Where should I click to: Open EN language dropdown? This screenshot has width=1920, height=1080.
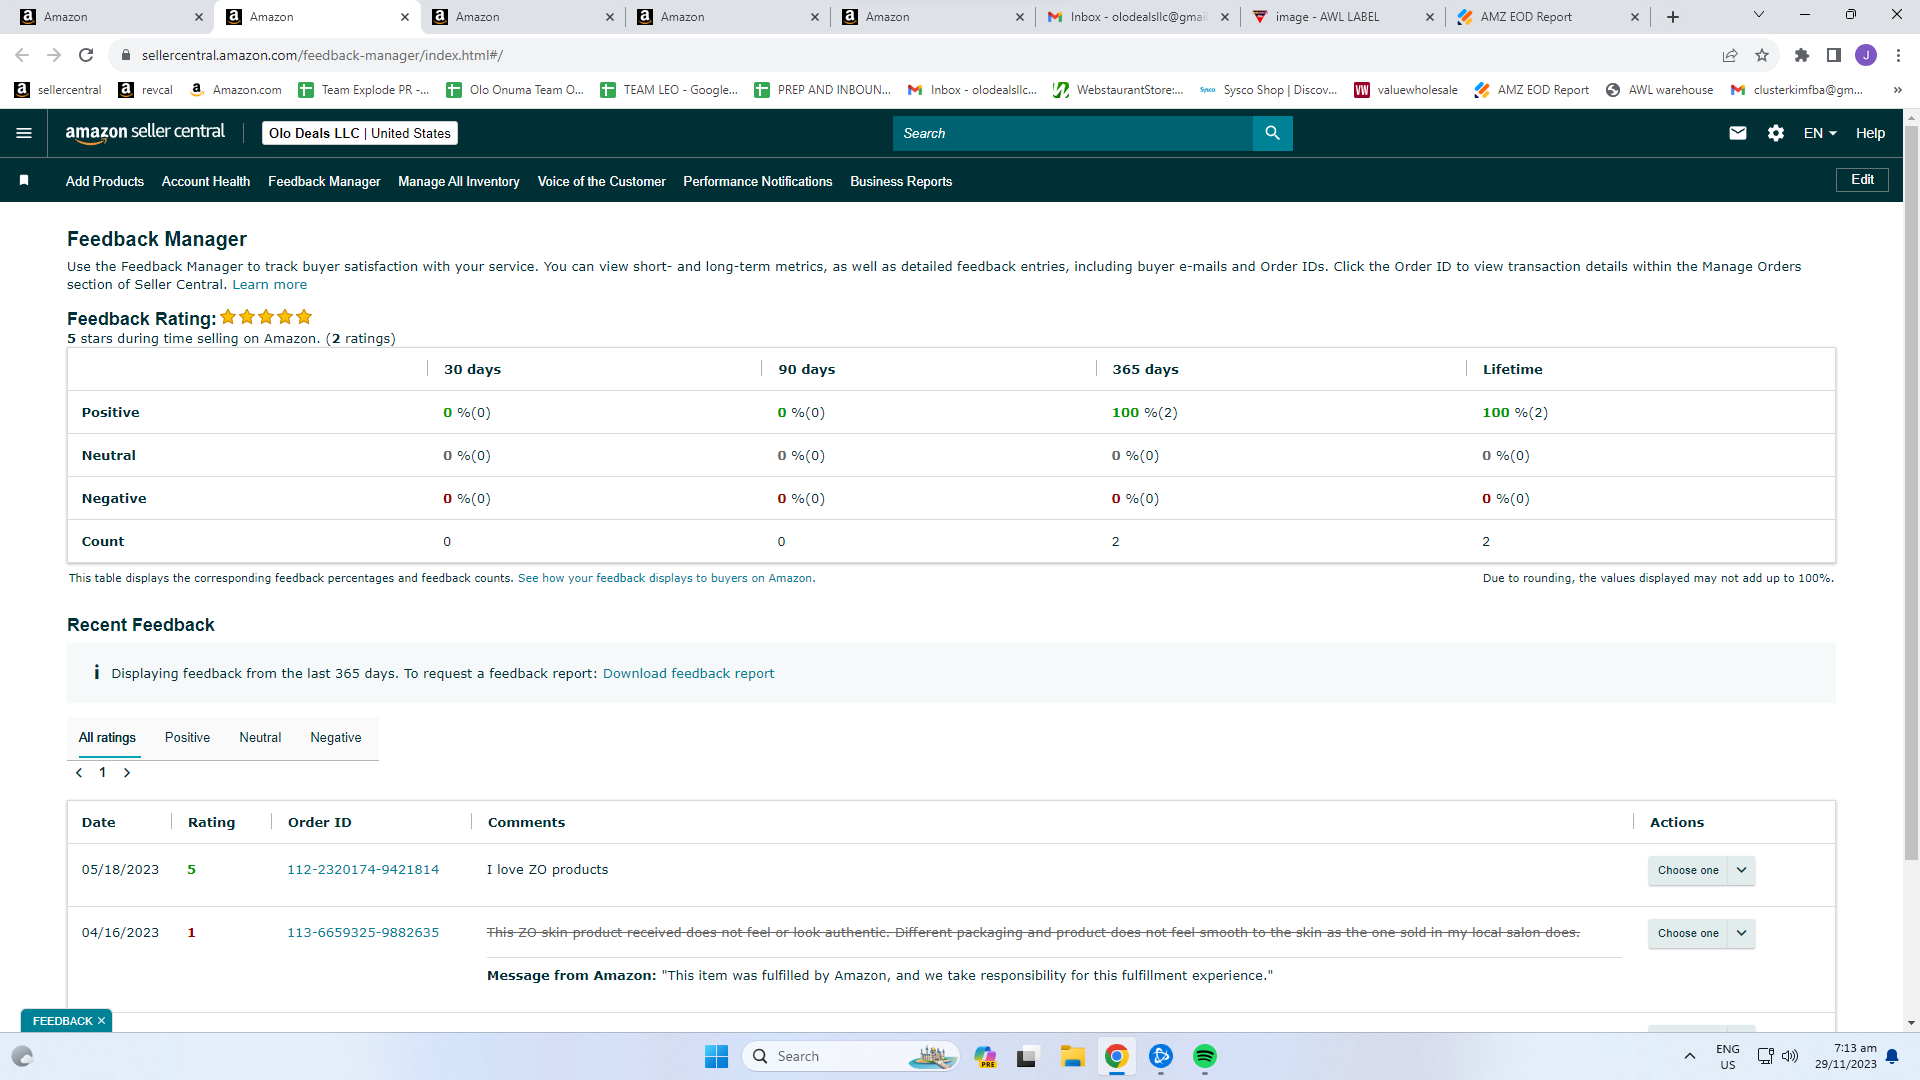[1820, 133]
